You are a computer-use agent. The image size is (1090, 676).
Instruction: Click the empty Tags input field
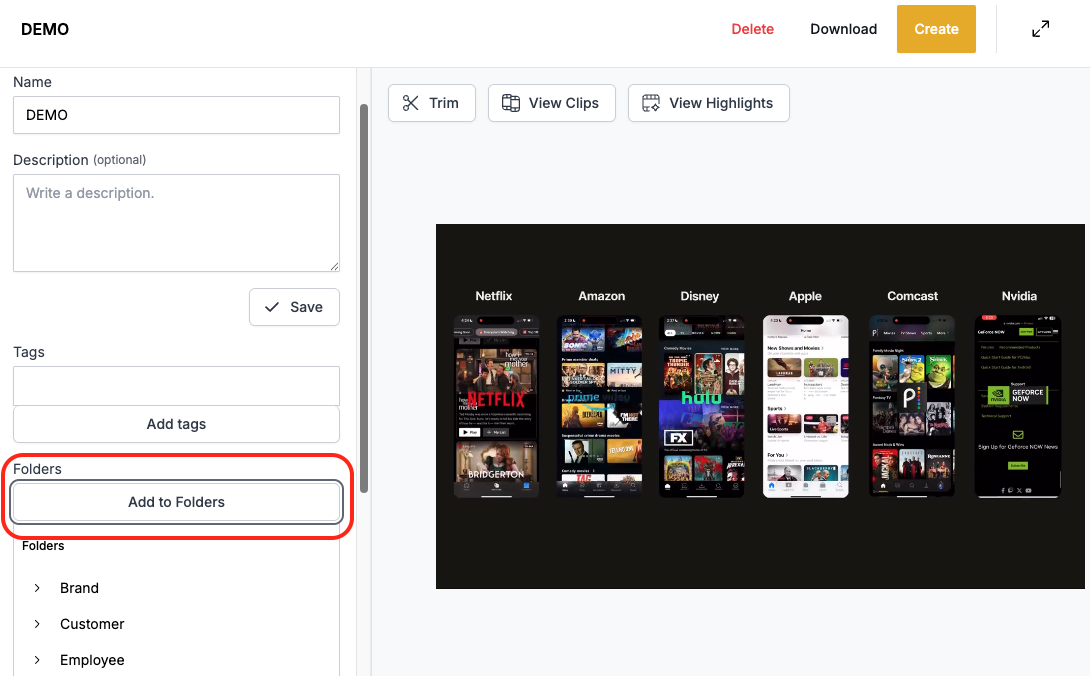177,385
